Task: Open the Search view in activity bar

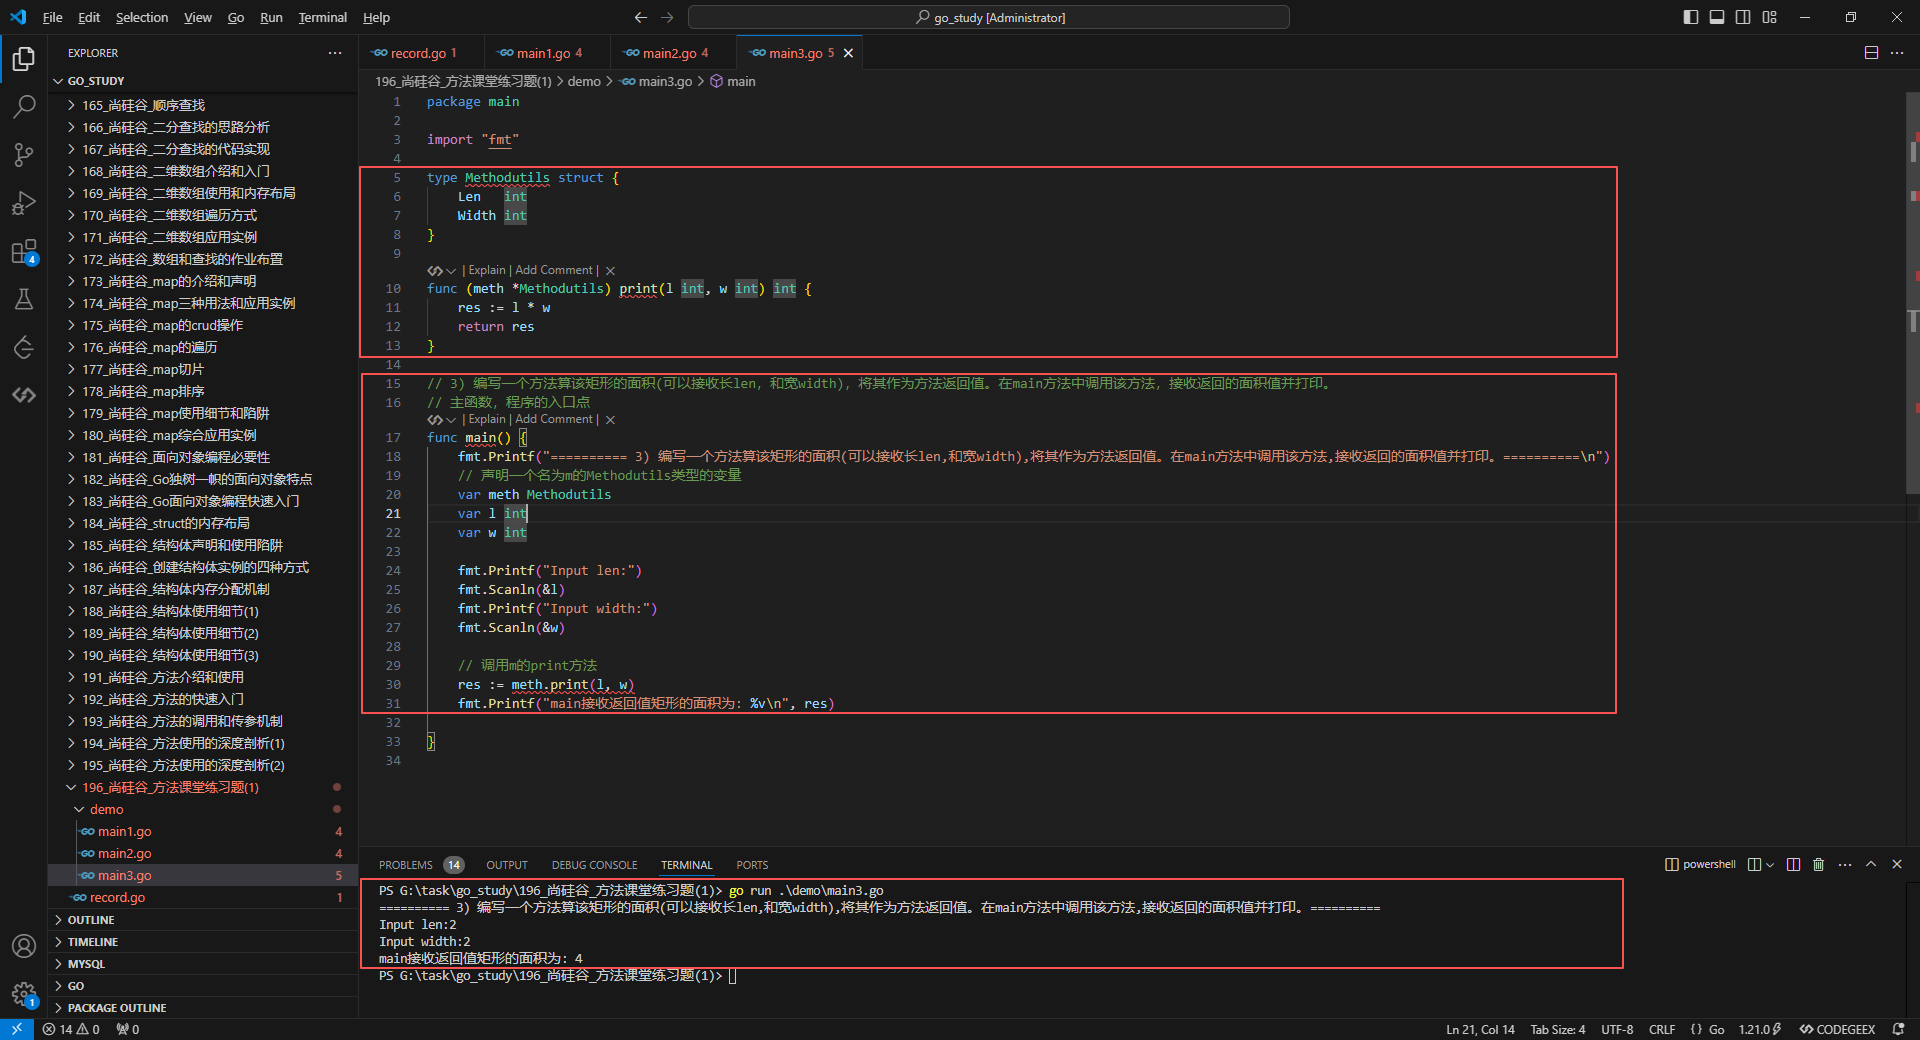Action: click(24, 107)
